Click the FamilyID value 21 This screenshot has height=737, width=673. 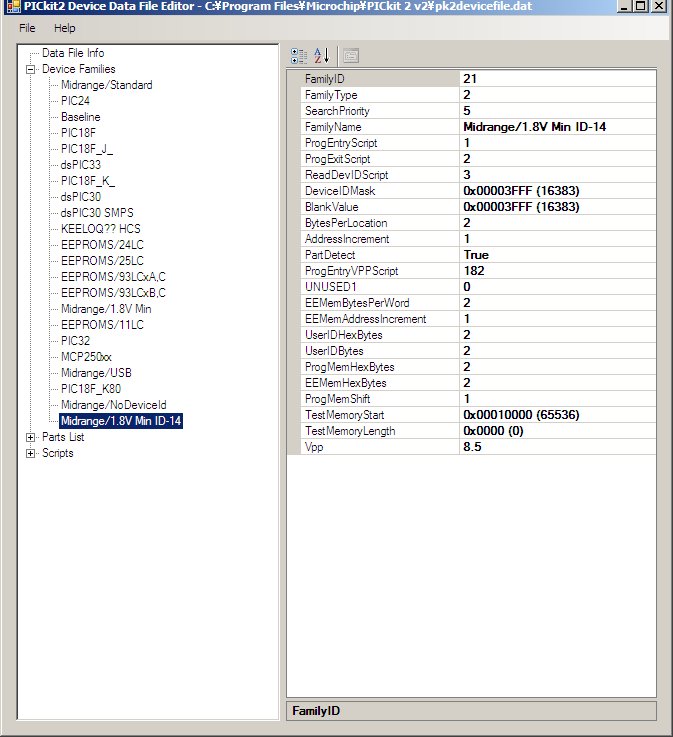pos(558,78)
